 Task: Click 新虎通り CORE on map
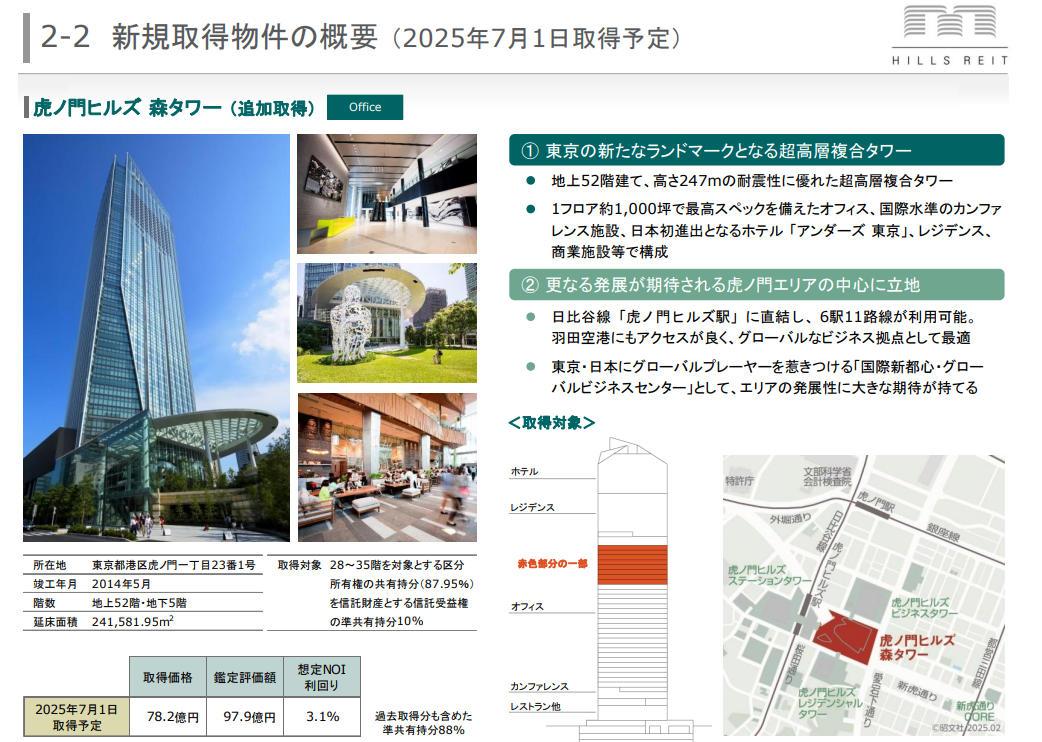click(x=975, y=711)
